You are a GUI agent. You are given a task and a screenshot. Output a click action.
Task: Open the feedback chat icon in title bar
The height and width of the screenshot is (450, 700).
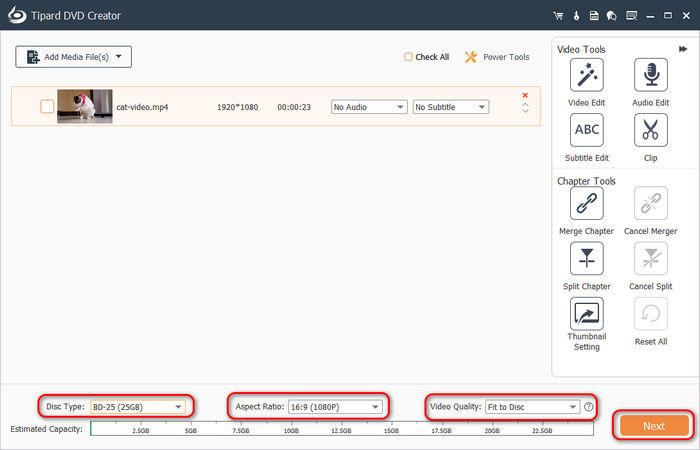(x=612, y=16)
